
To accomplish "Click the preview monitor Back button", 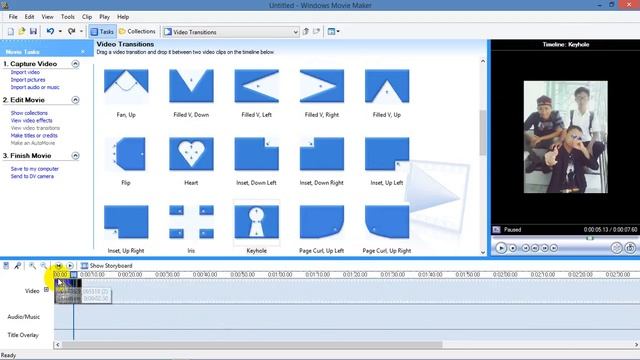I will pyautogui.click(x=526, y=248).
